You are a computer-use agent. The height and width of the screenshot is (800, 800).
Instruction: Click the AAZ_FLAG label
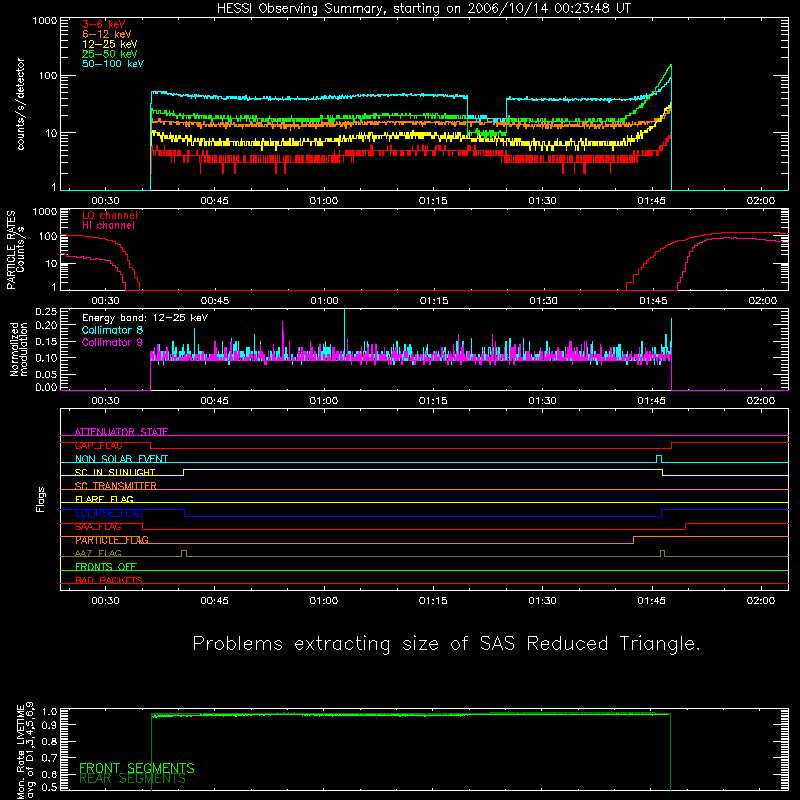98,553
